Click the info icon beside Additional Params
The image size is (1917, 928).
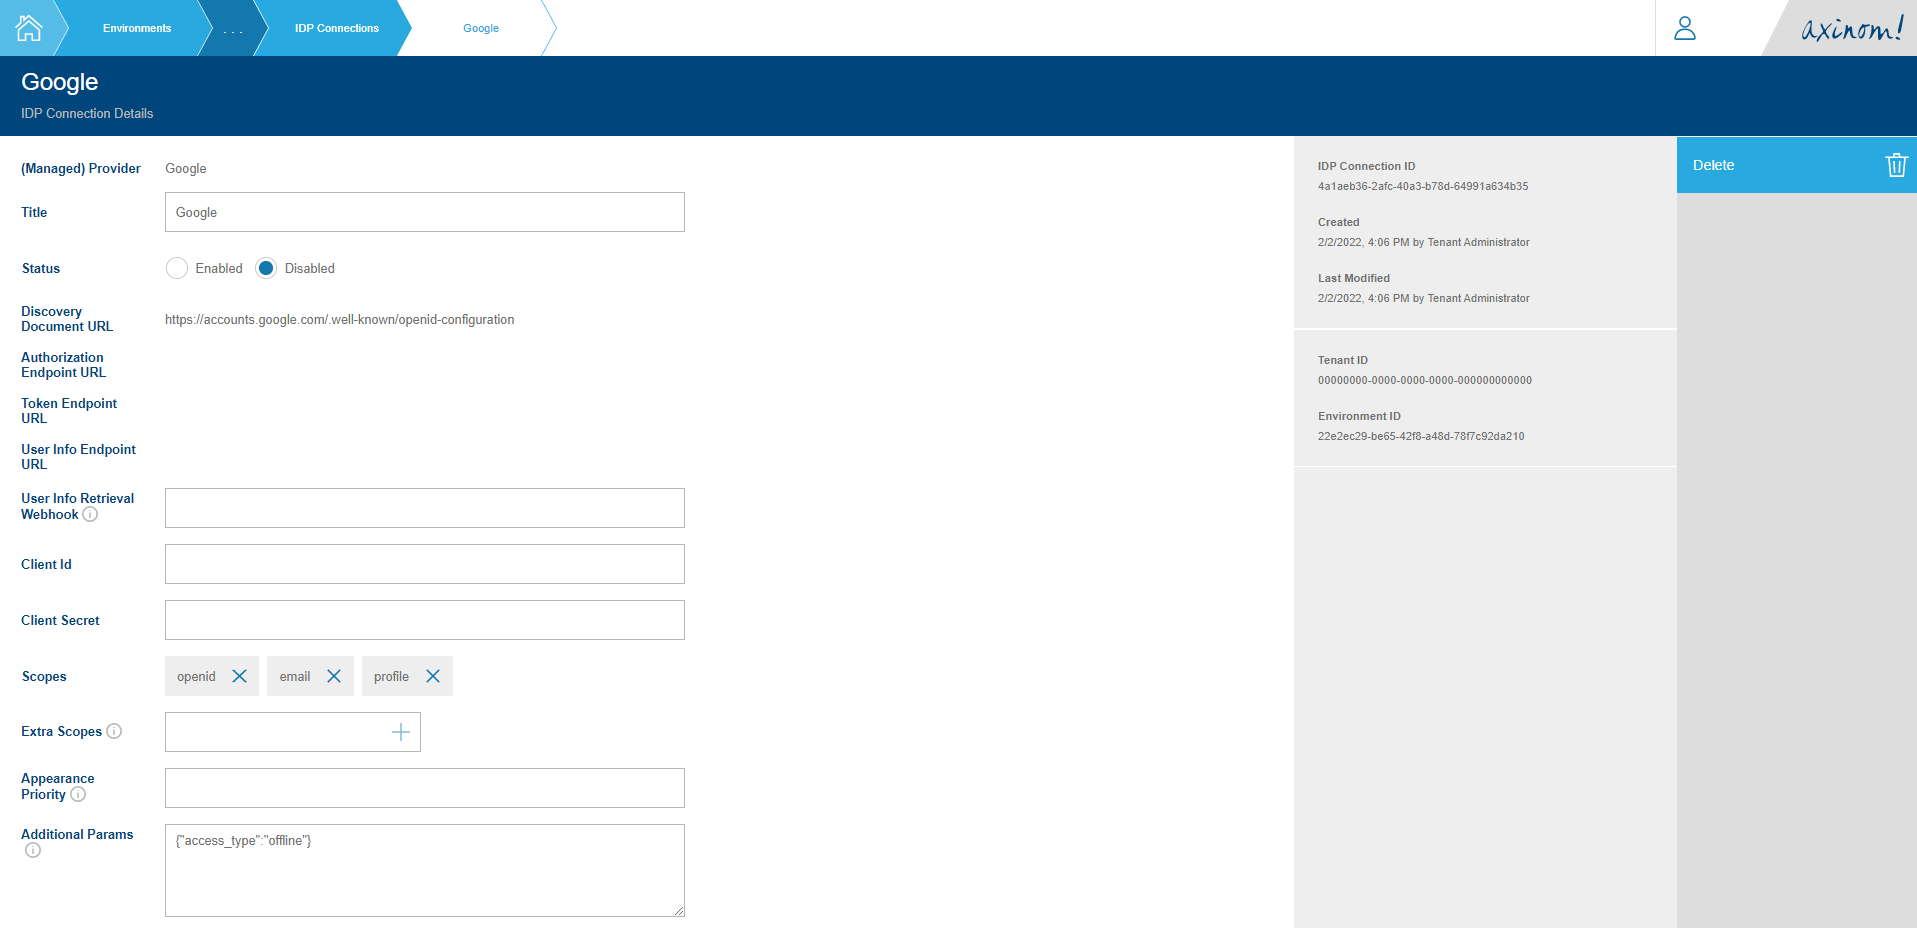coord(32,850)
